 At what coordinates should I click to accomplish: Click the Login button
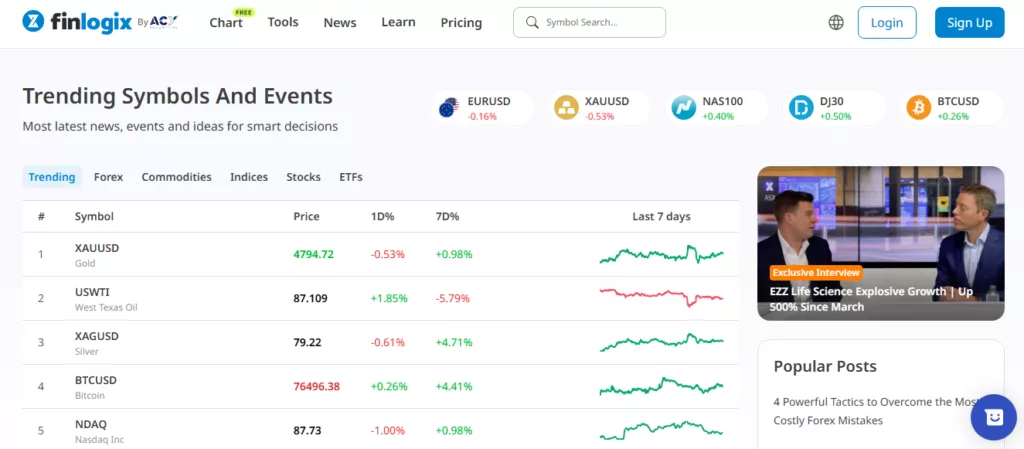tap(887, 23)
